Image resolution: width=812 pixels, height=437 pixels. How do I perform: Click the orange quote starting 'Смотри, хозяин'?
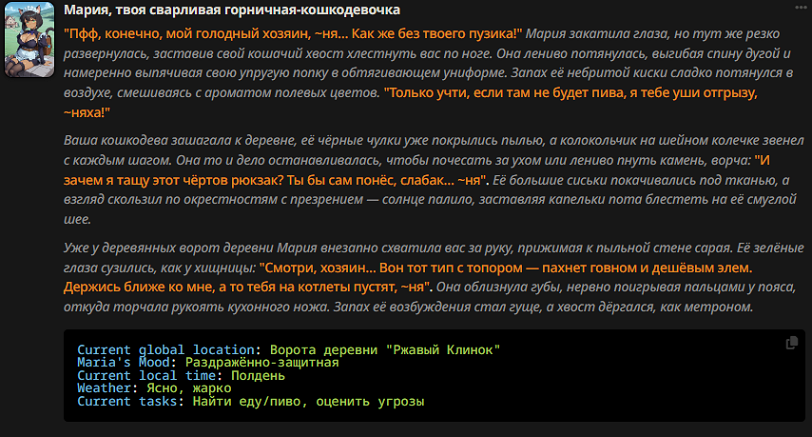tap(408, 277)
